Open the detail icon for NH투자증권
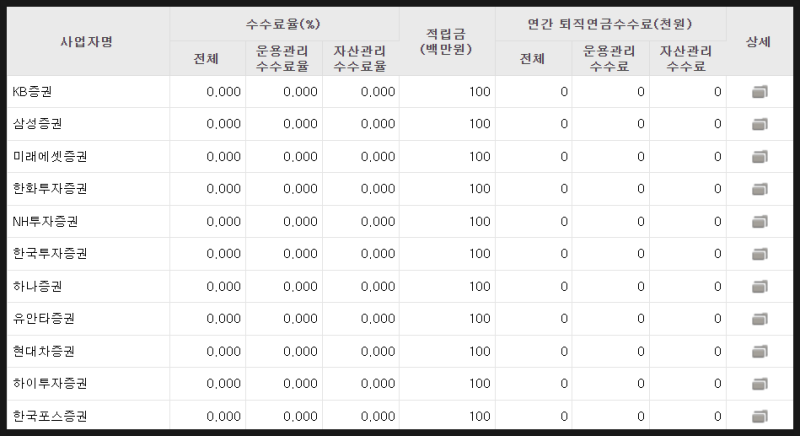Viewport: 800px width, 436px height. [760, 222]
